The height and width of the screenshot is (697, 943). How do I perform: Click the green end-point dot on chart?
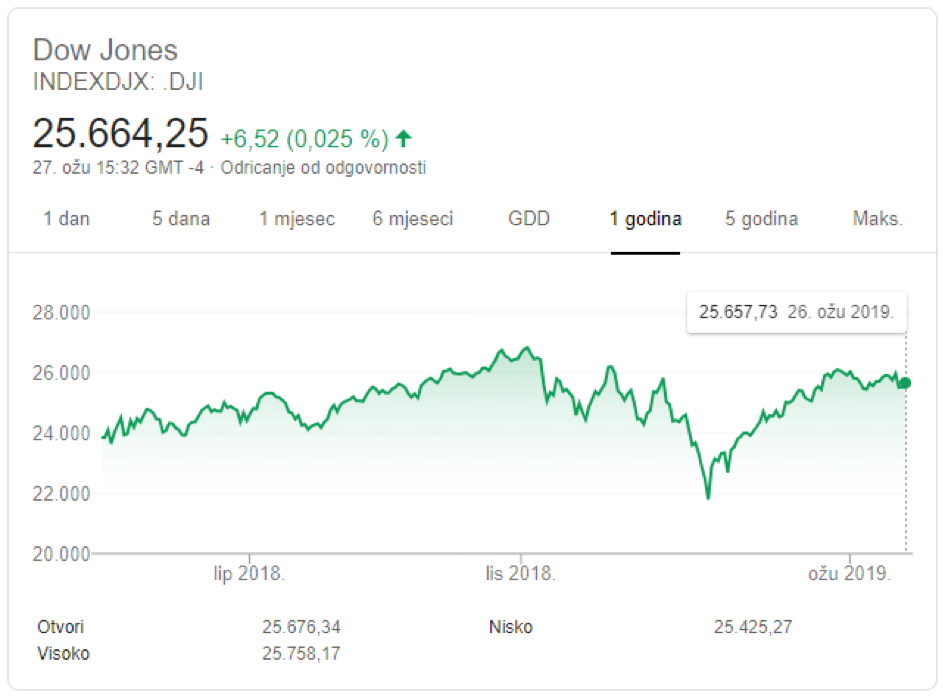coord(906,382)
